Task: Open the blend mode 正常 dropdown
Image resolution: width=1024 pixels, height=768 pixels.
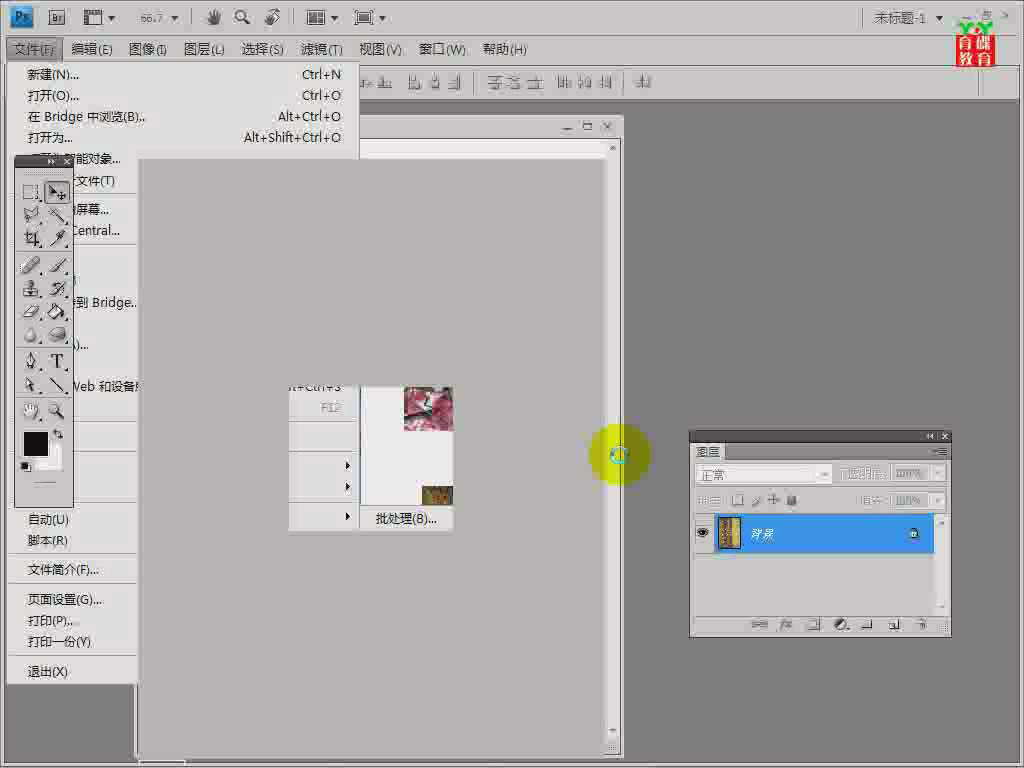Action: (763, 474)
